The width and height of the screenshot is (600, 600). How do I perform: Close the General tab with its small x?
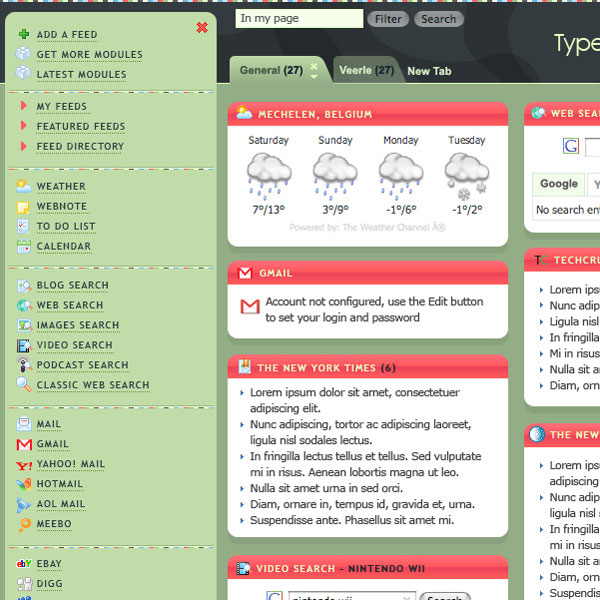(314, 66)
